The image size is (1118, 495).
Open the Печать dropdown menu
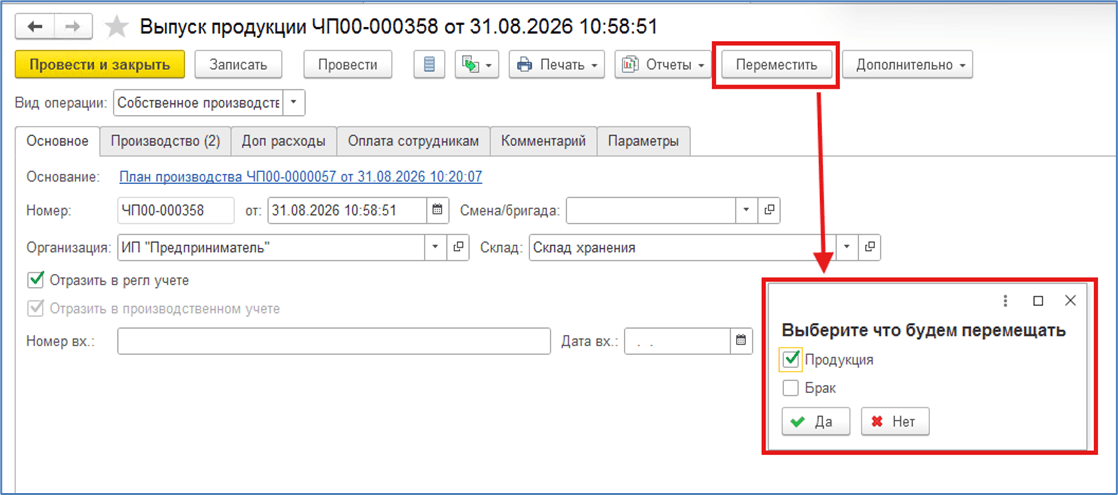557,64
